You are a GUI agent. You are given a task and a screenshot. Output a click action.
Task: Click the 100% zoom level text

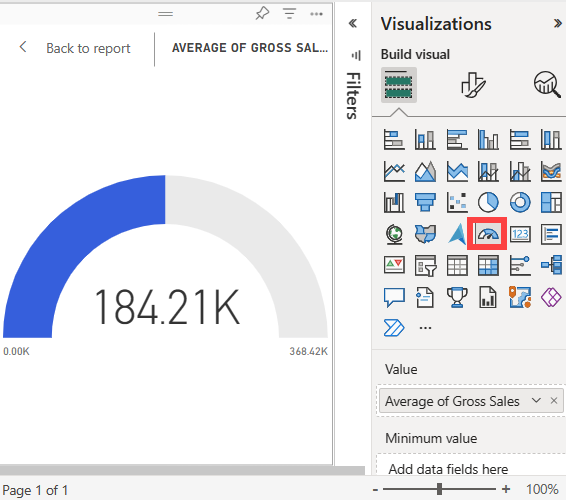tap(542, 490)
